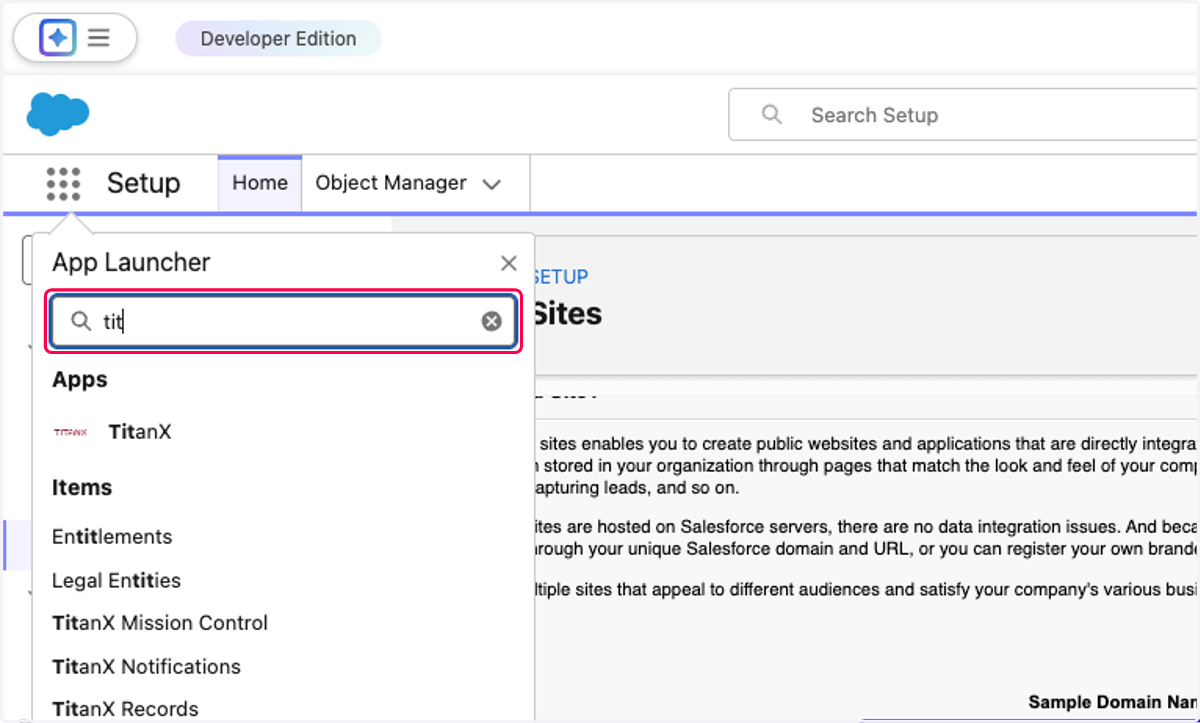This screenshot has height=723, width=1200.
Task: Click the Sample Domain Name column header
Action: (x=1113, y=703)
